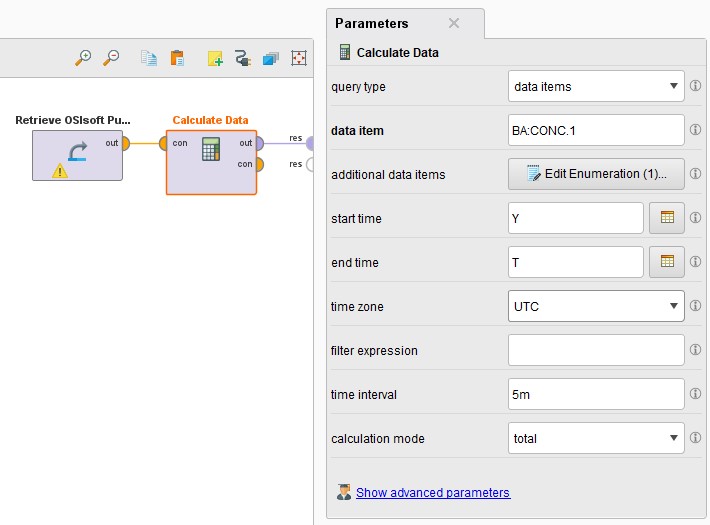Click the copy icon in the toolbar
The image size is (710, 525).
pos(148,58)
